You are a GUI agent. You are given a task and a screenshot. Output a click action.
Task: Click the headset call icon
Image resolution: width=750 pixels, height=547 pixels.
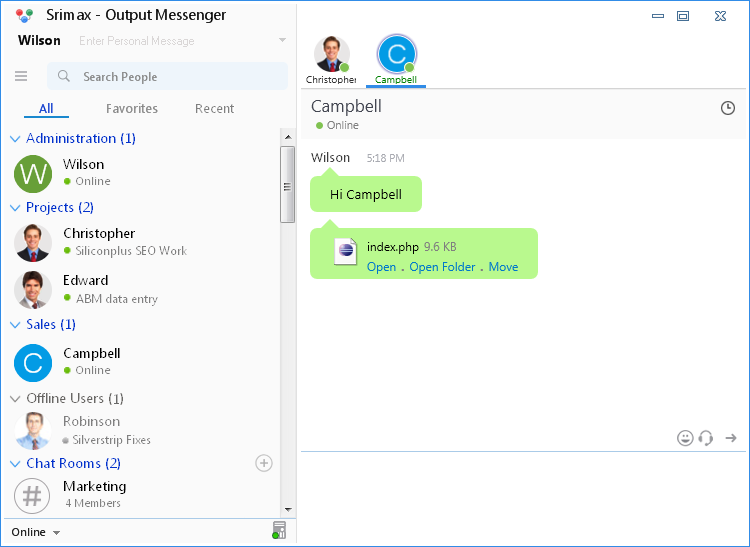point(706,438)
